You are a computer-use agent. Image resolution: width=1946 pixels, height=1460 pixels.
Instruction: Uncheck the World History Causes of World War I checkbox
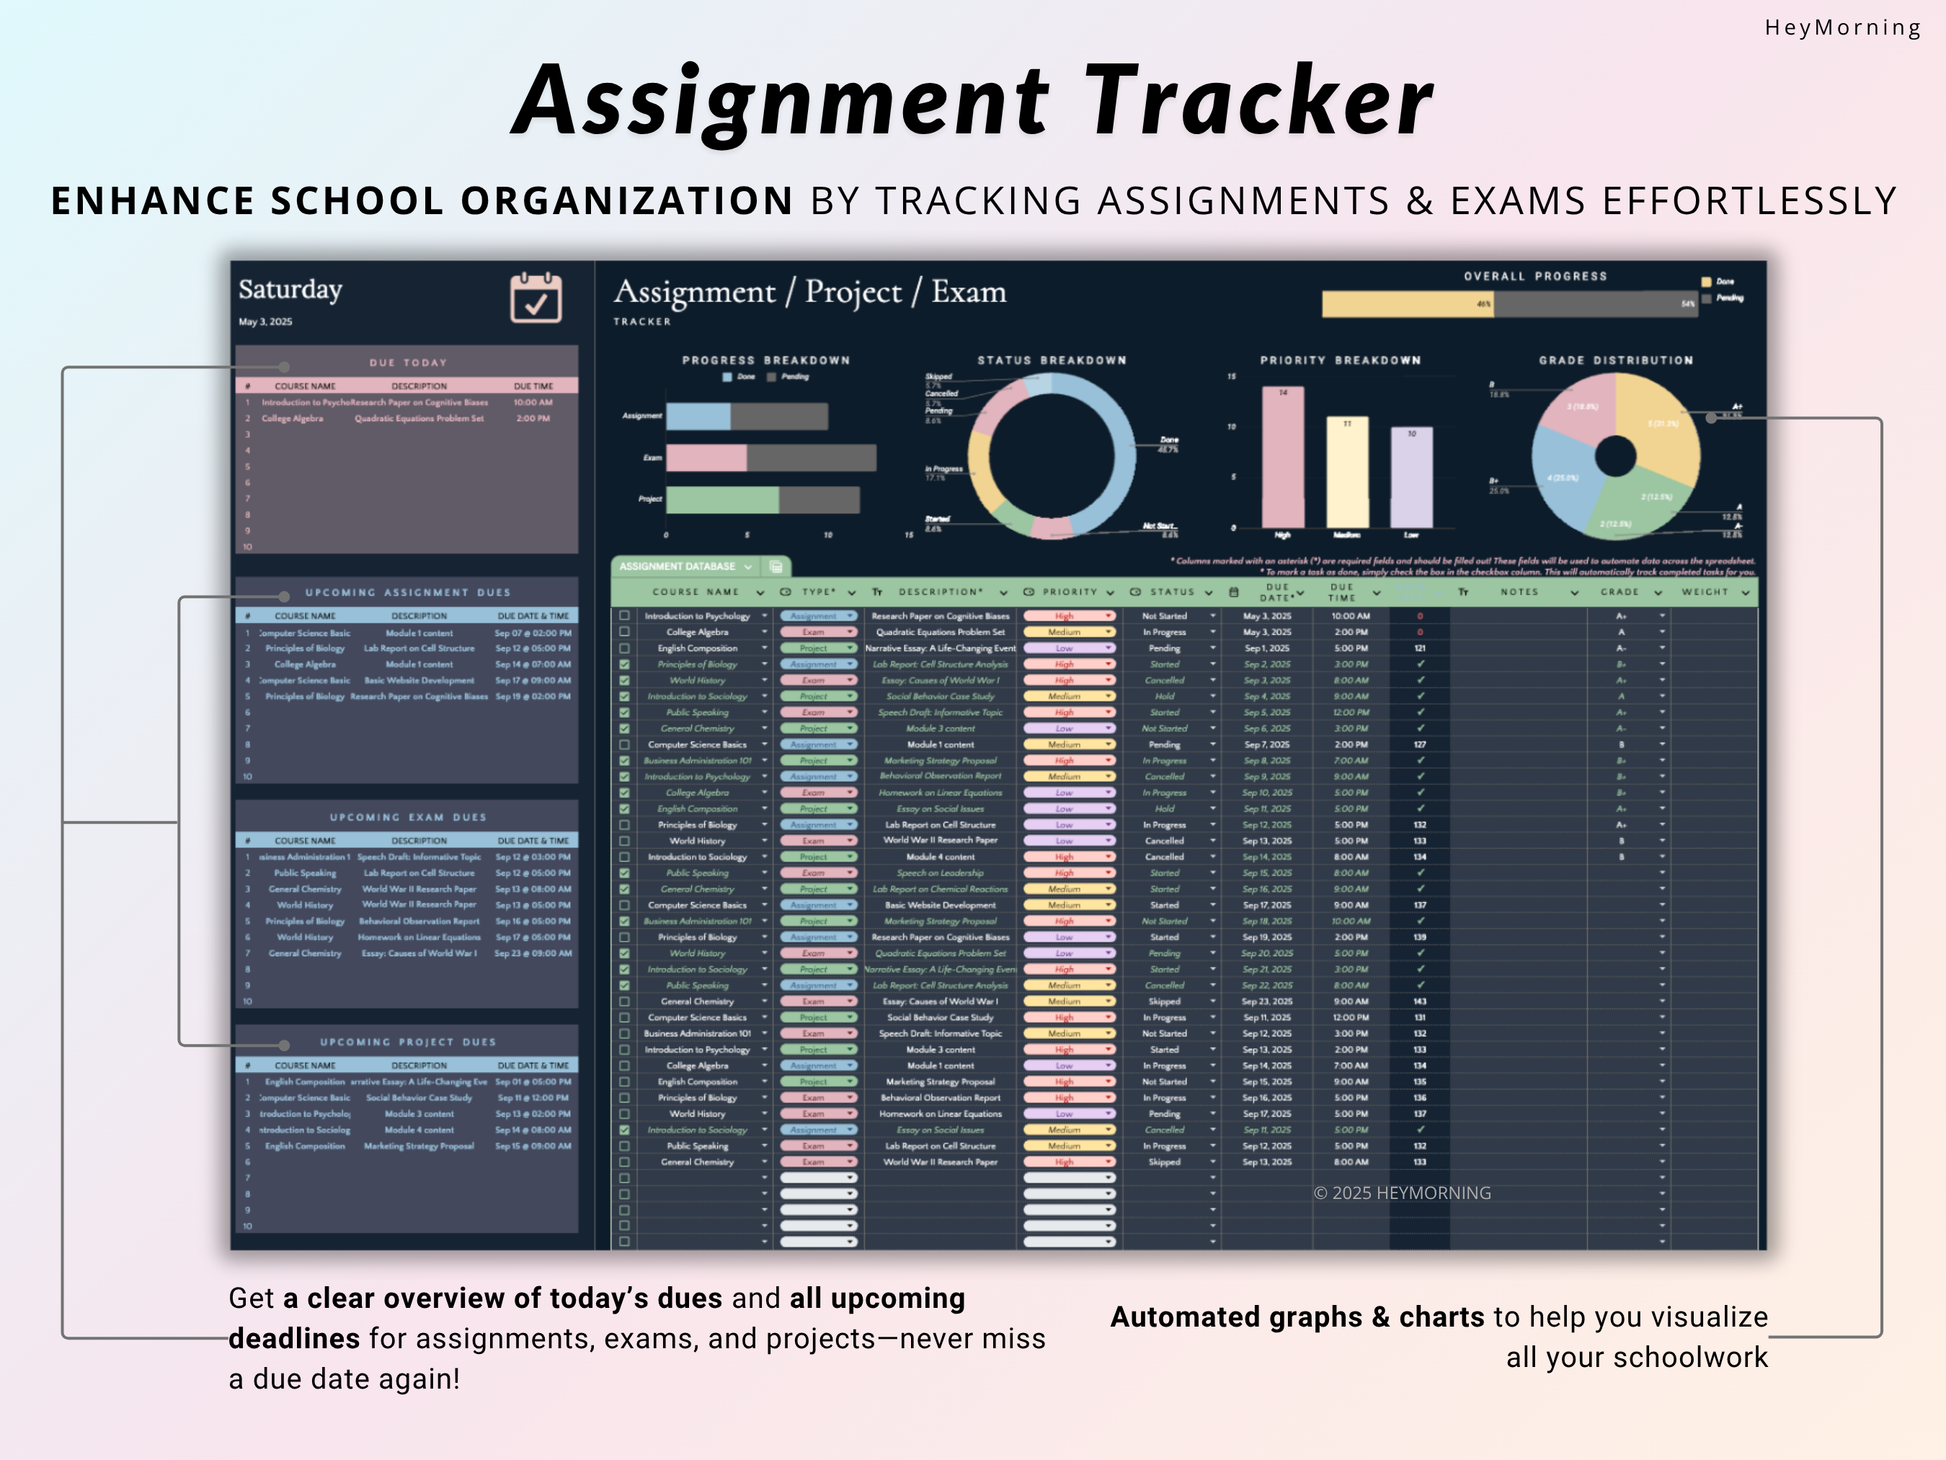[x=625, y=680]
